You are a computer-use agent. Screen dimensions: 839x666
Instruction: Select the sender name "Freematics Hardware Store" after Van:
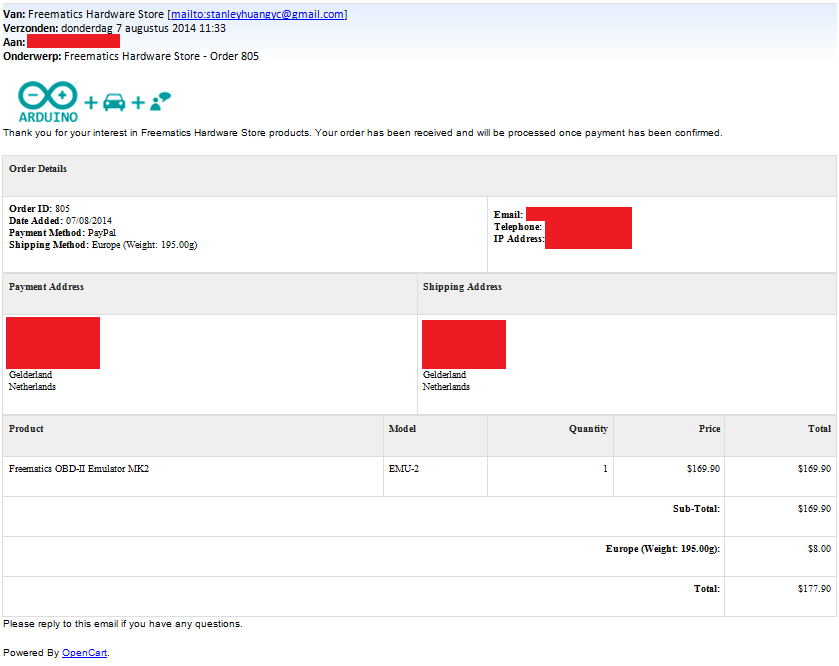coord(96,14)
